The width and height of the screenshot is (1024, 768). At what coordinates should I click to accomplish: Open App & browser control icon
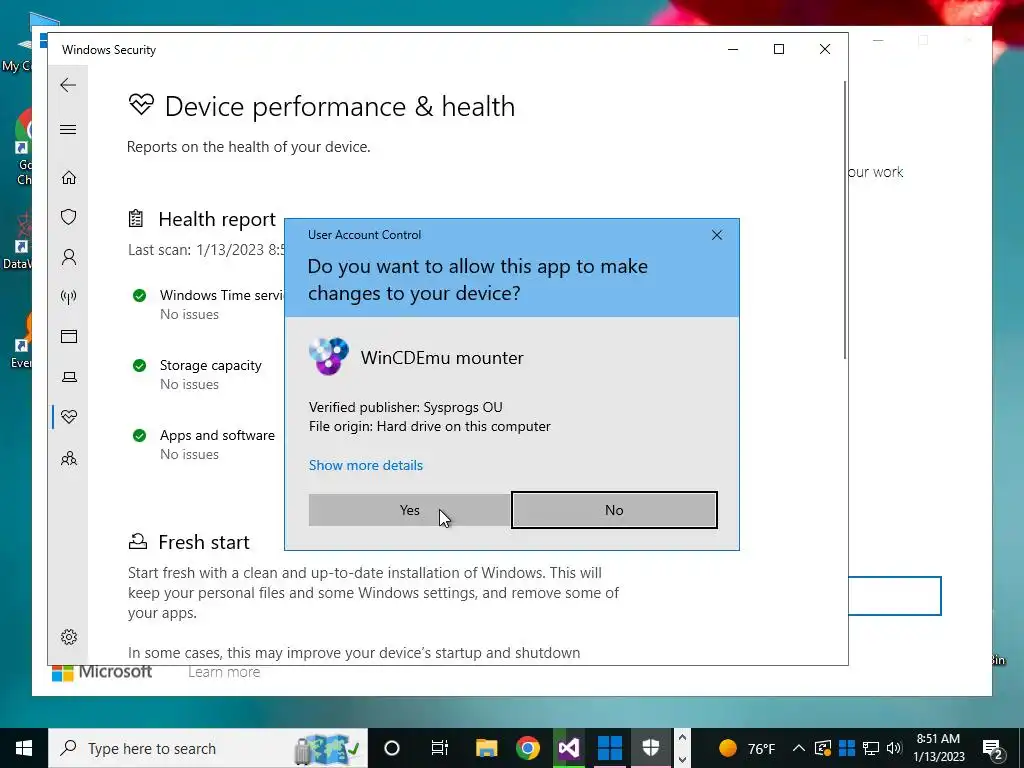pos(69,336)
